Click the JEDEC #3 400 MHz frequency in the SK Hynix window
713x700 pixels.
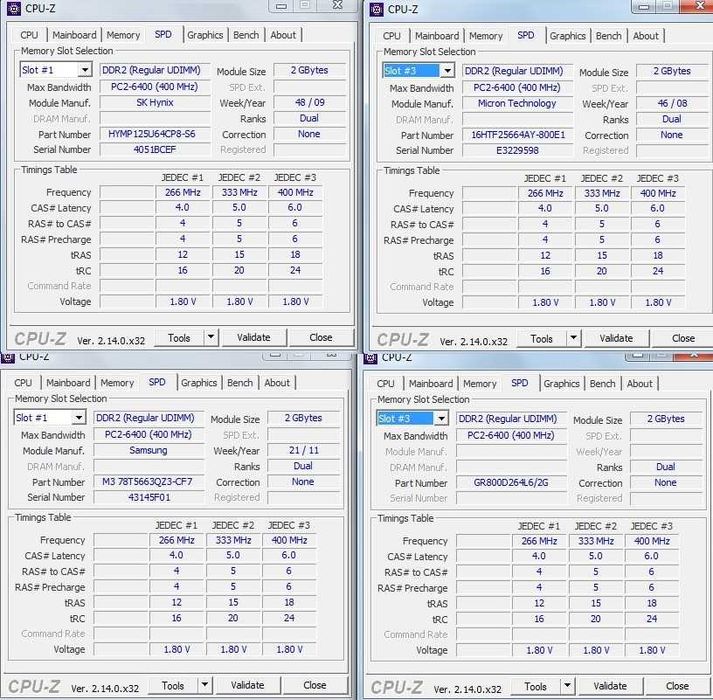coord(296,192)
